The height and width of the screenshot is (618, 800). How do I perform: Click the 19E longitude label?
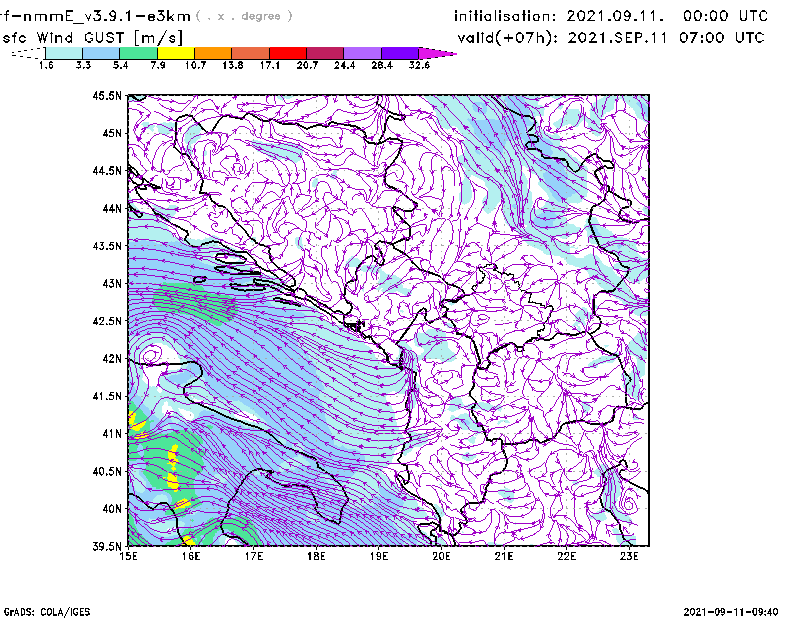pos(379,556)
